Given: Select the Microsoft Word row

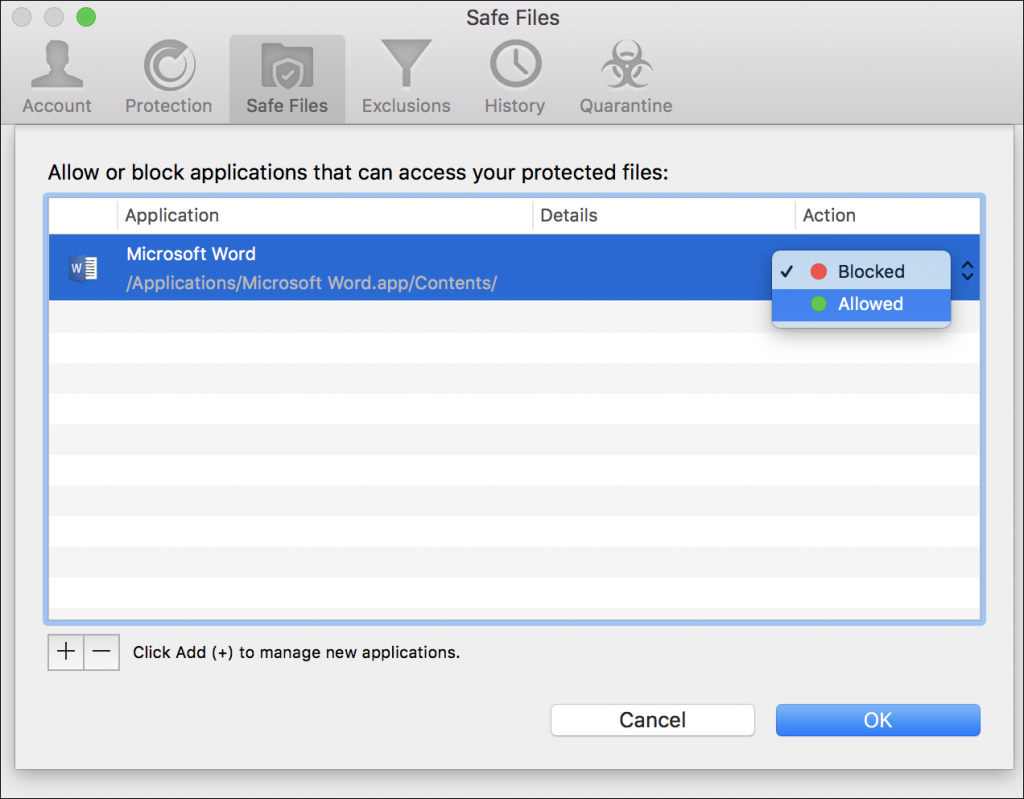Looking at the screenshot, I should point(400,267).
